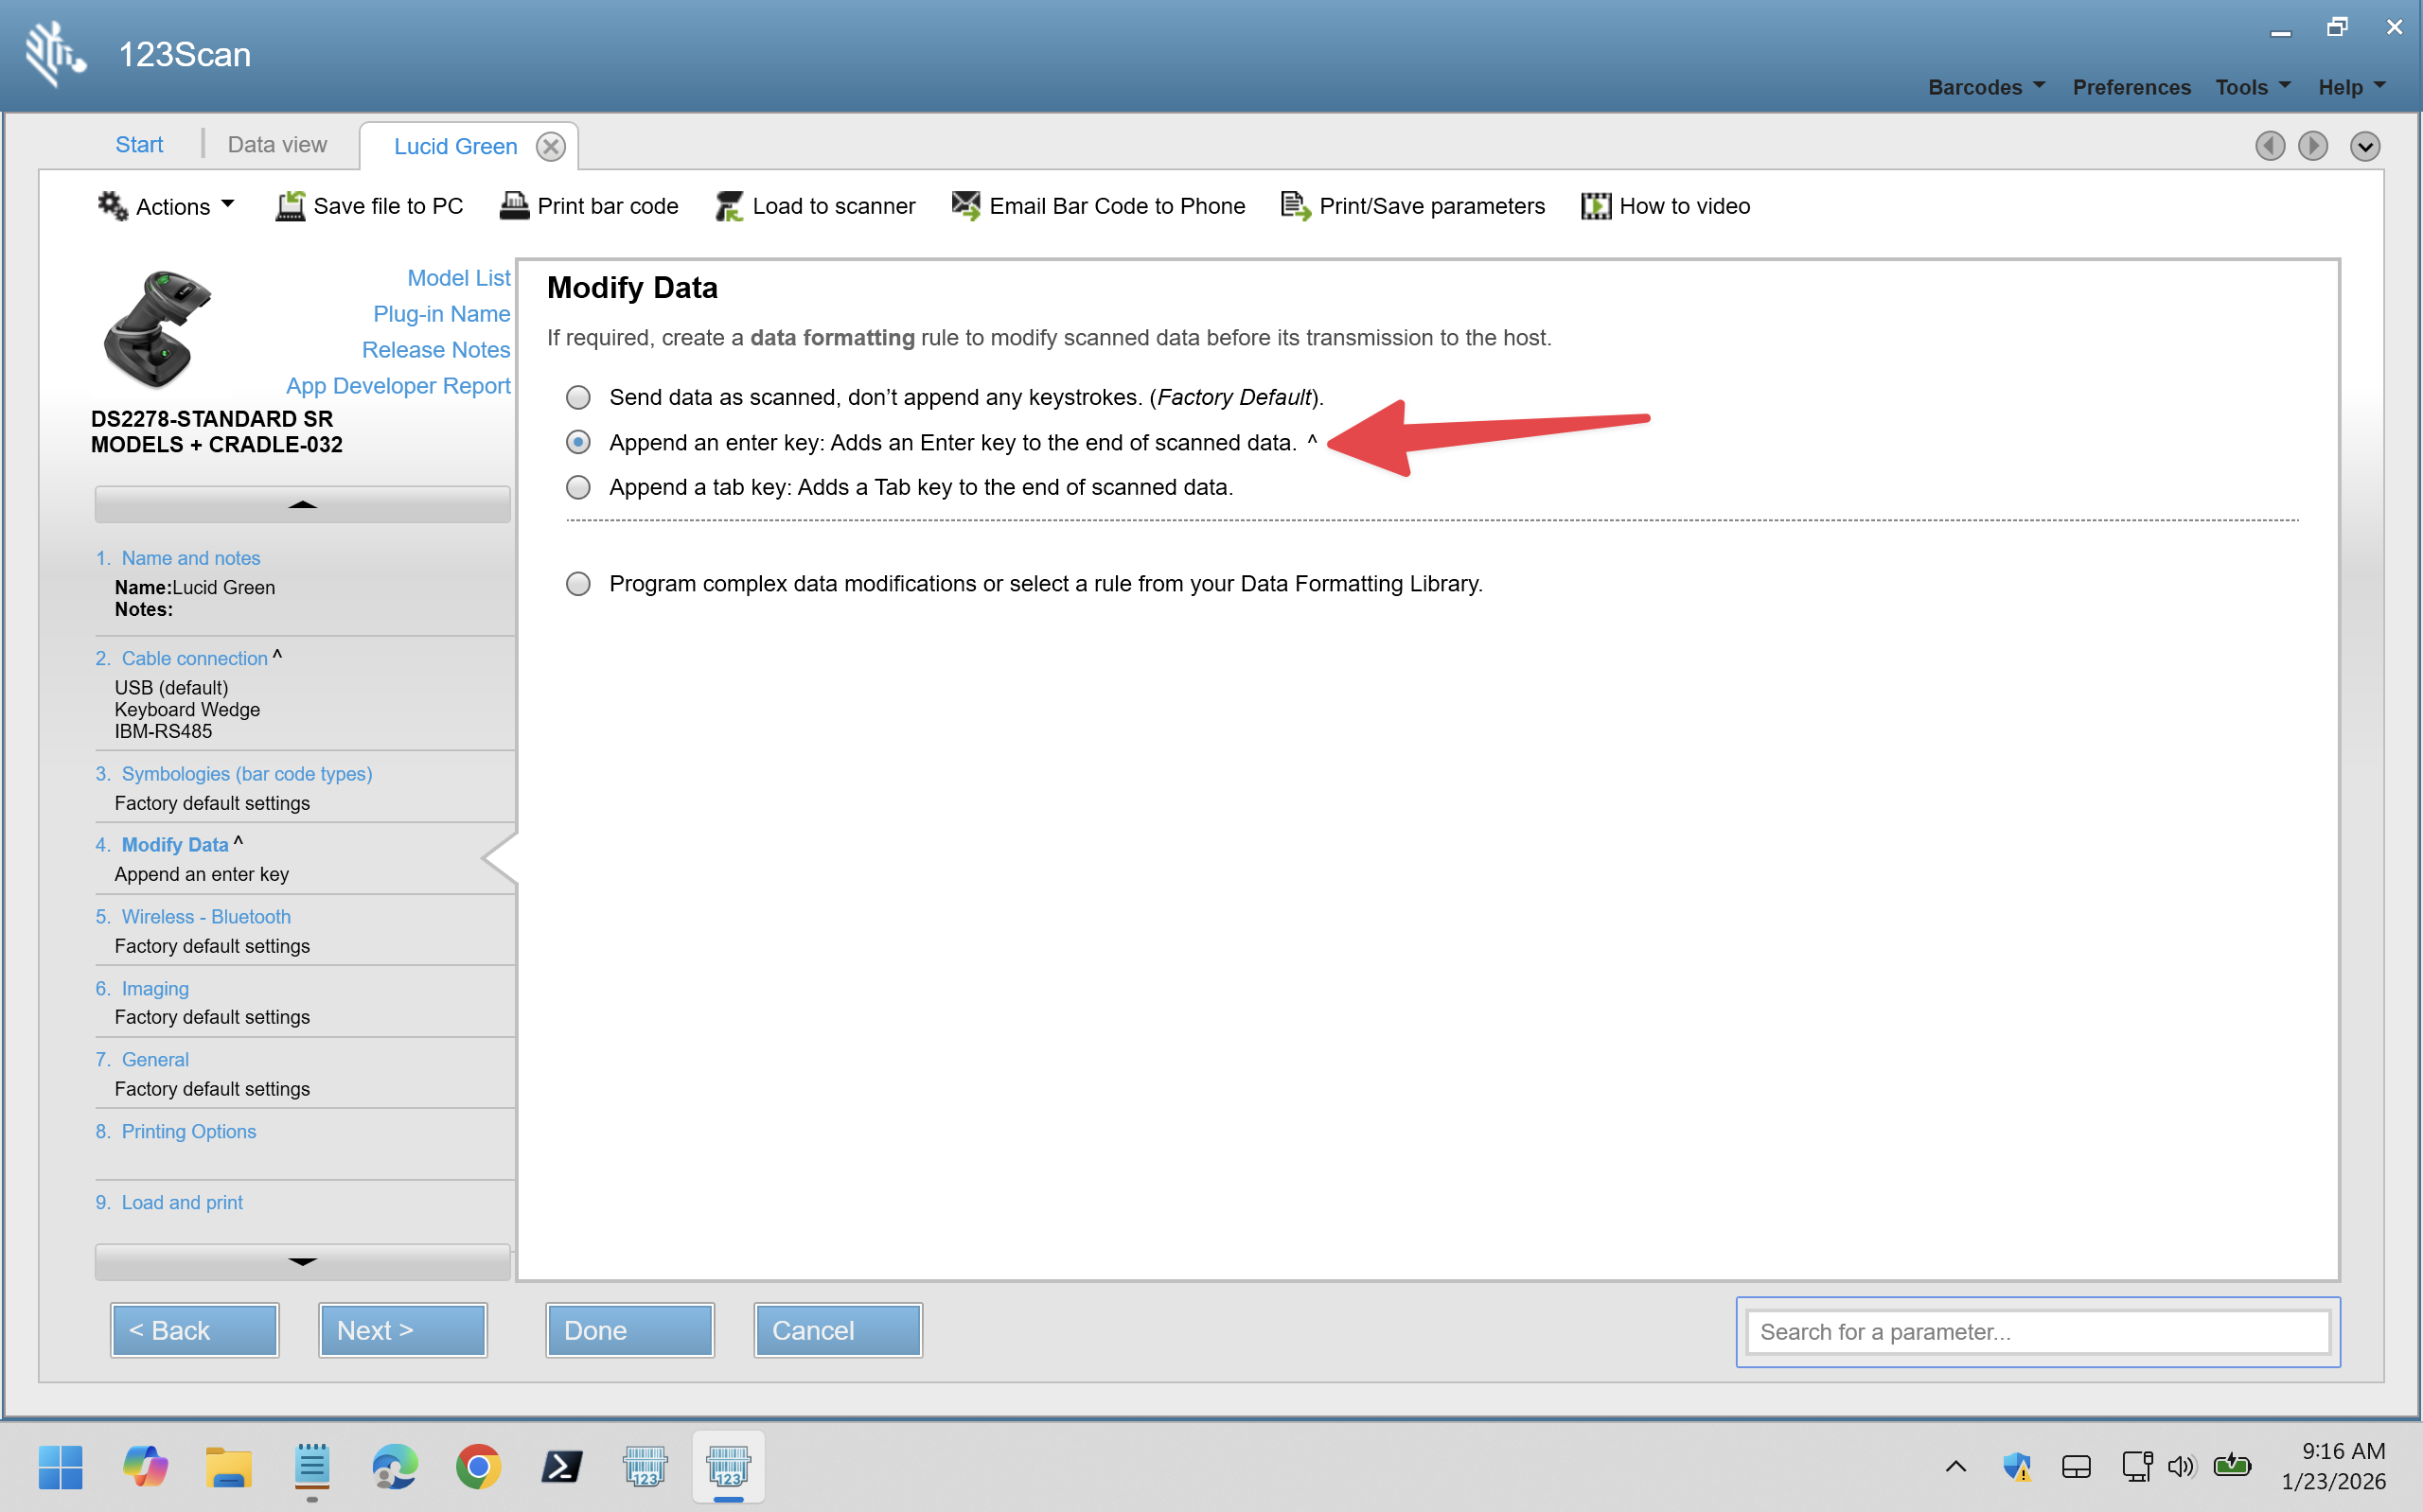This screenshot has height=1512, width=2423.
Task: Close the Lucid Green tab
Action: (x=550, y=147)
